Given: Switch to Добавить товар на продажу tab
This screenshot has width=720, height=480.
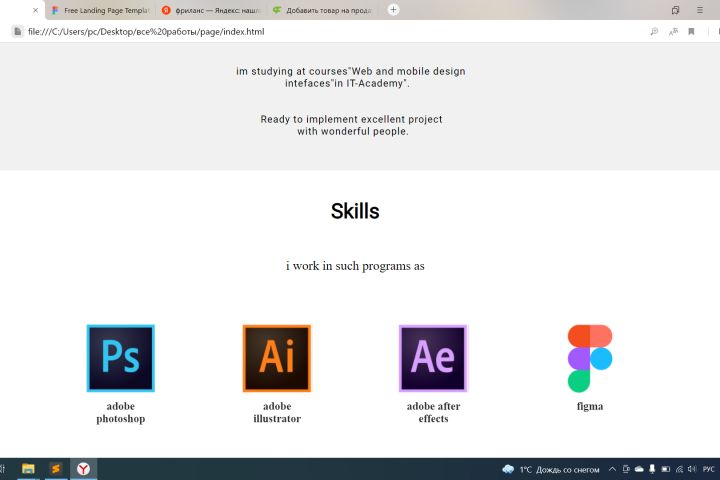Looking at the screenshot, I should (x=323, y=10).
